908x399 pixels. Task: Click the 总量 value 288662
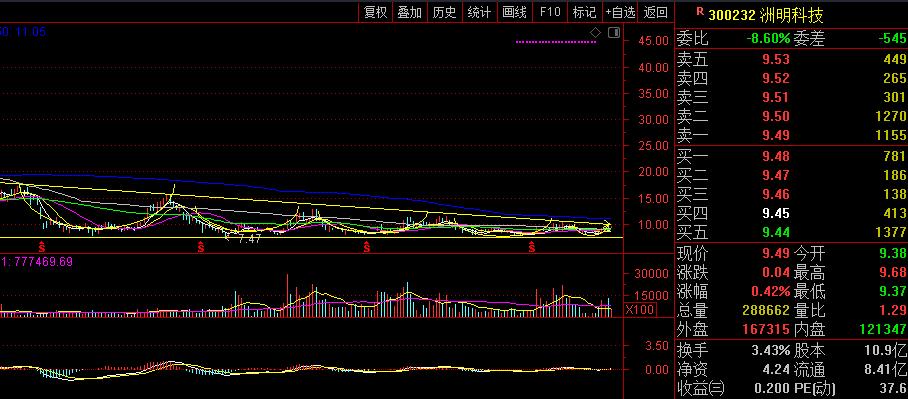766,311
